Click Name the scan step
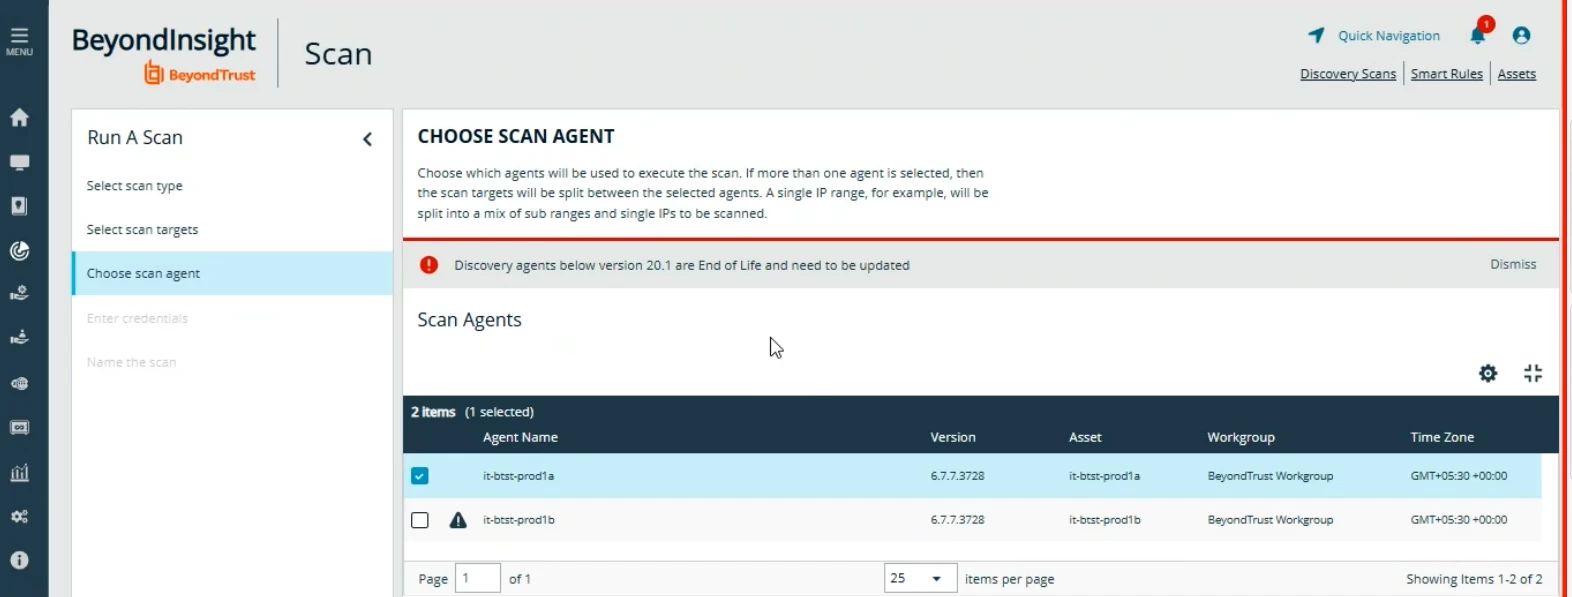 click(x=131, y=362)
